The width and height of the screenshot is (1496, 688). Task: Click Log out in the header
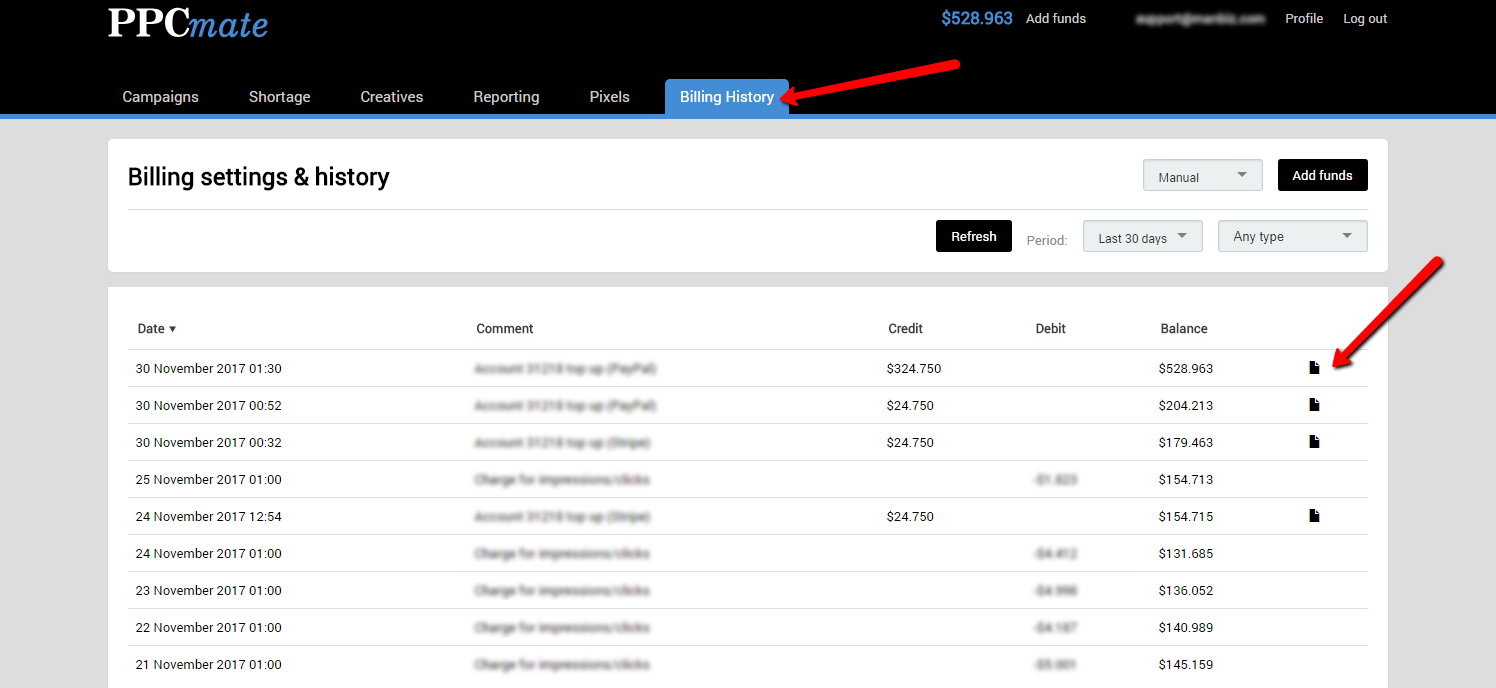pyautogui.click(x=1364, y=19)
